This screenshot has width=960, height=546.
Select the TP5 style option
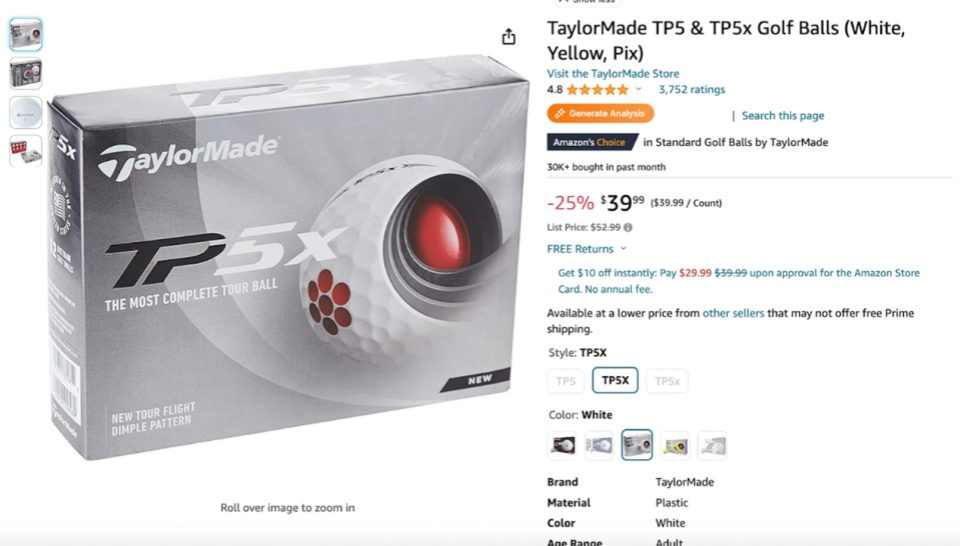566,381
